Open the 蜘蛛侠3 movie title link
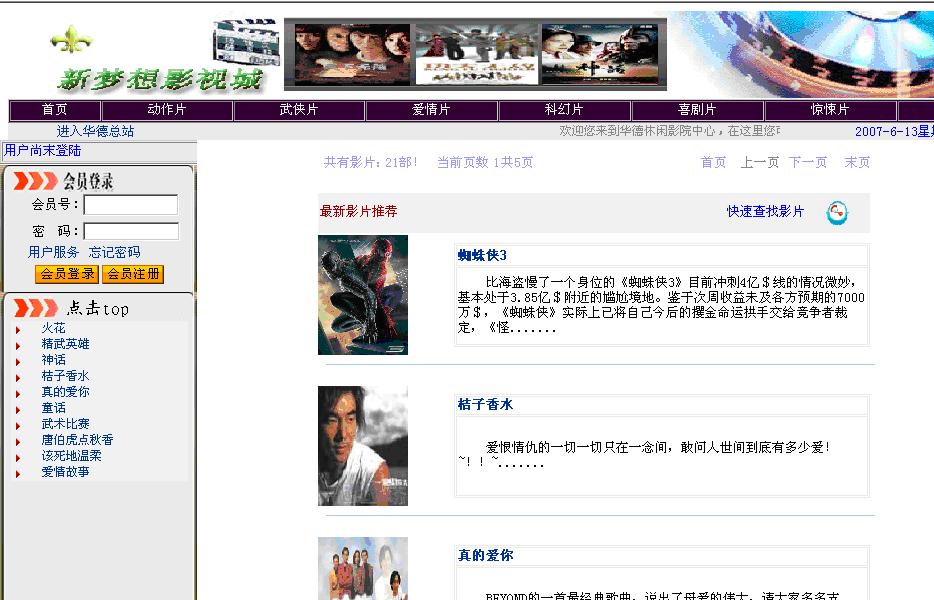 [482, 256]
